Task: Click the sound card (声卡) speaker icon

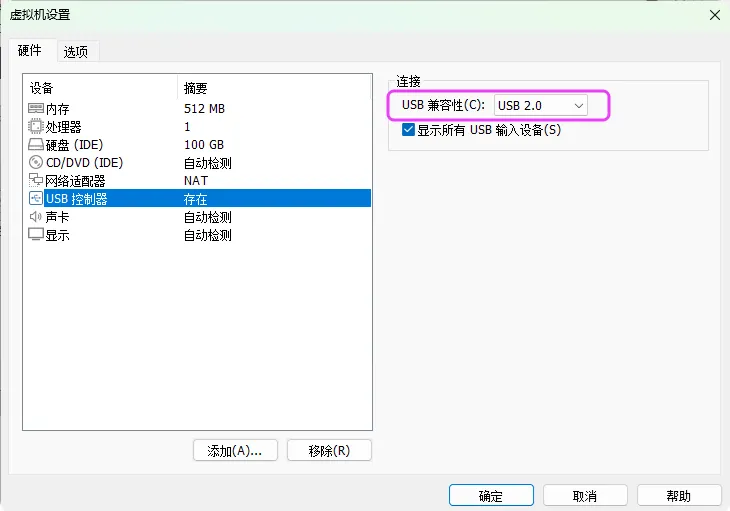Action: (36, 216)
